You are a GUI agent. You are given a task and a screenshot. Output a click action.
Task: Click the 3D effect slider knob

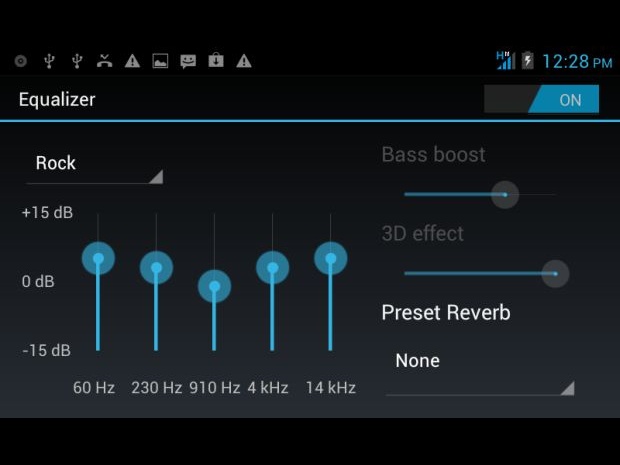pos(555,273)
